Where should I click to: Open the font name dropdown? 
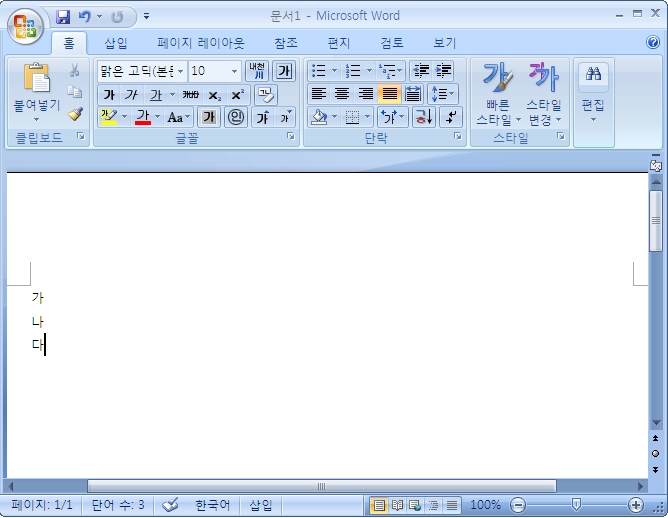[x=181, y=71]
